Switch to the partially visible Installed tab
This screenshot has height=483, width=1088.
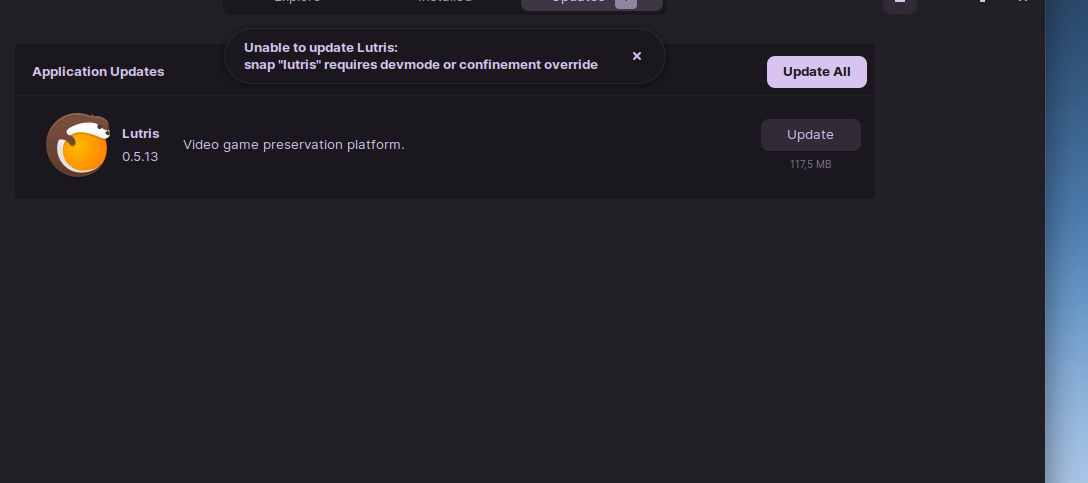point(445,2)
